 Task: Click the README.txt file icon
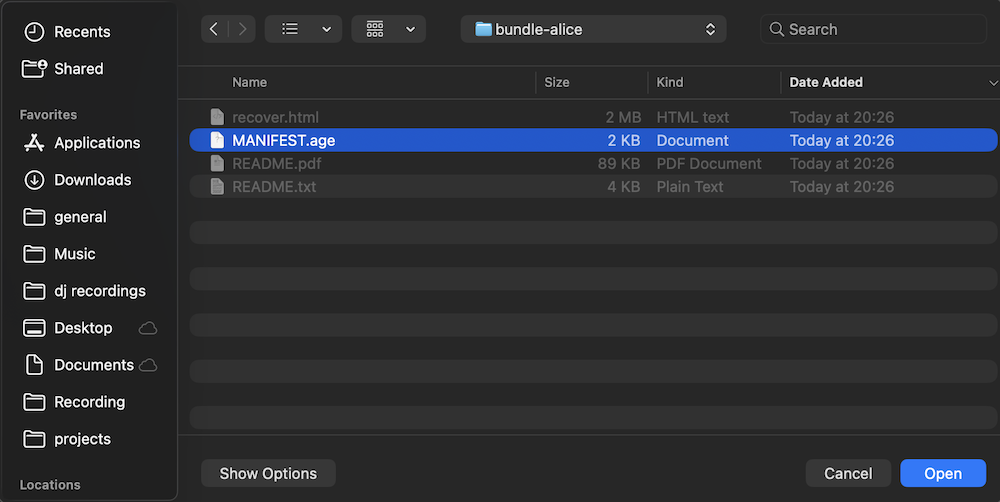tap(217, 186)
